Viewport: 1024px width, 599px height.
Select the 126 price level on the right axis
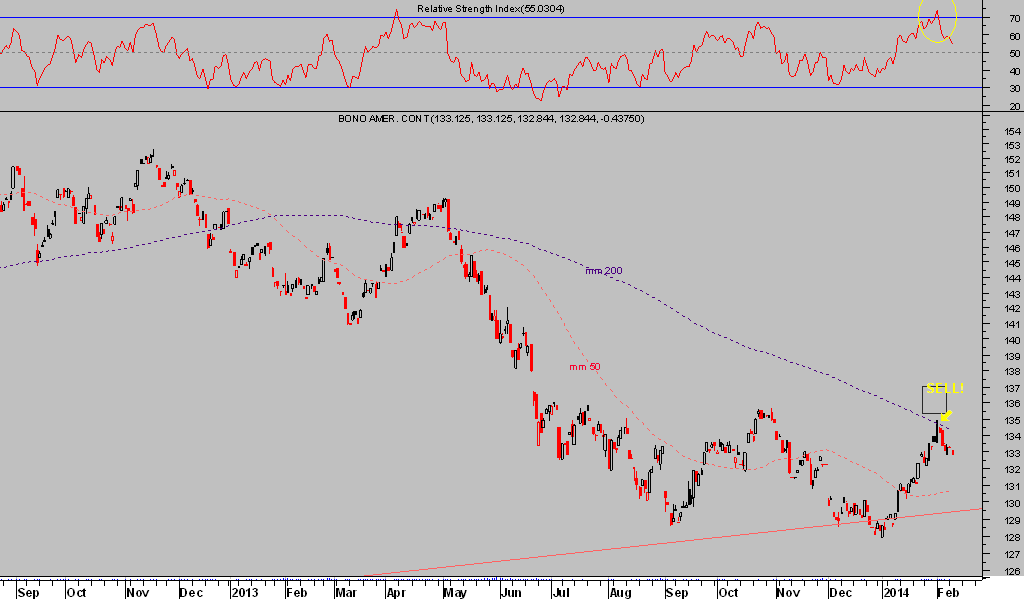(x=1011, y=572)
